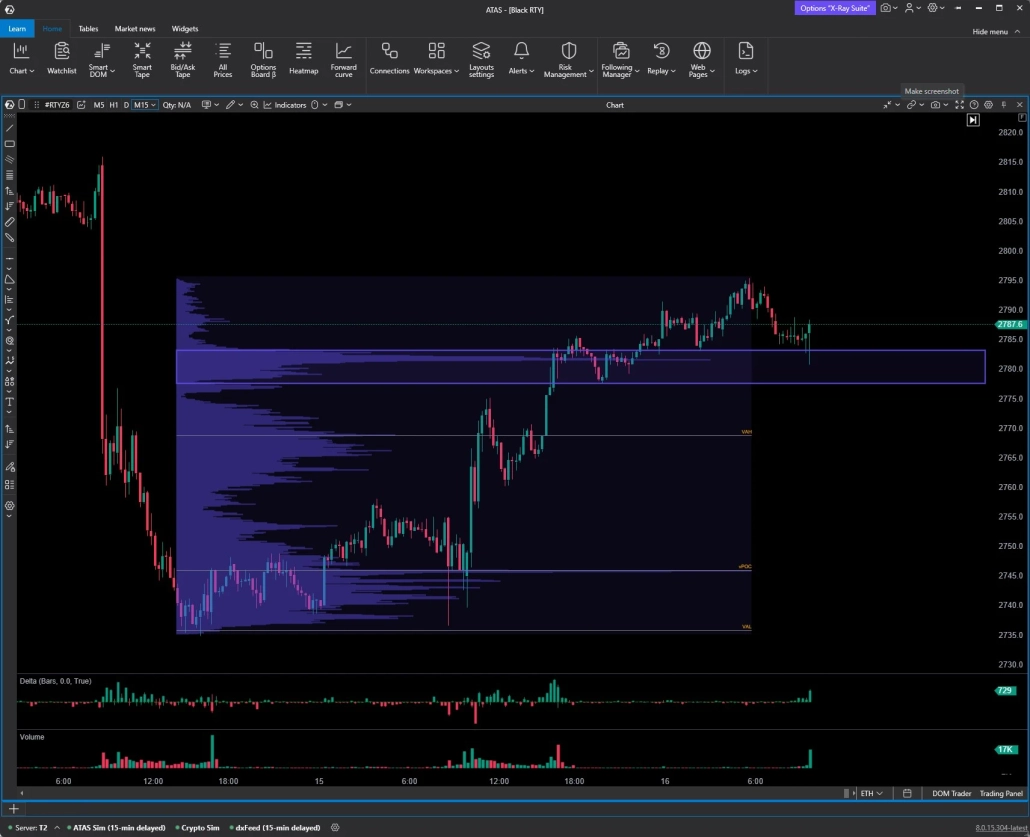Jump to the latest bar on the chart
Screen dimensions: 1030x837
tap(973, 120)
